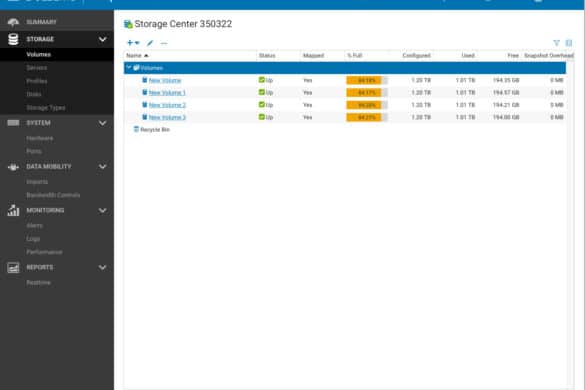Open the New Volume 1 link
This screenshot has height=390, width=585.
(167, 93)
